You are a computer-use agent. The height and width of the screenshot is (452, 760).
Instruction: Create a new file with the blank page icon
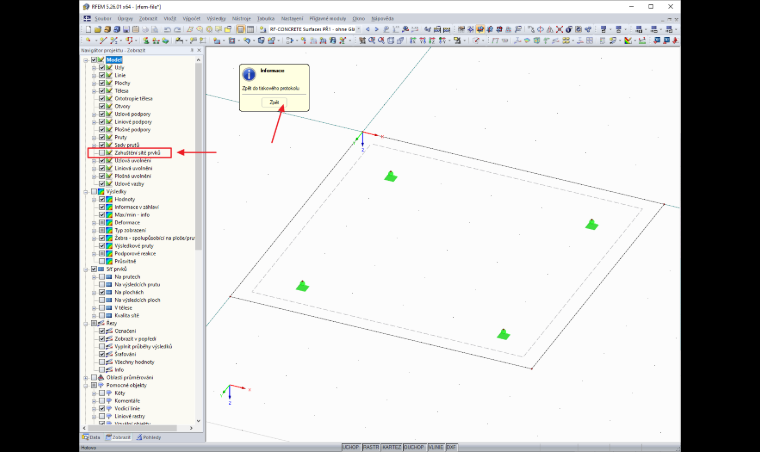pos(89,30)
